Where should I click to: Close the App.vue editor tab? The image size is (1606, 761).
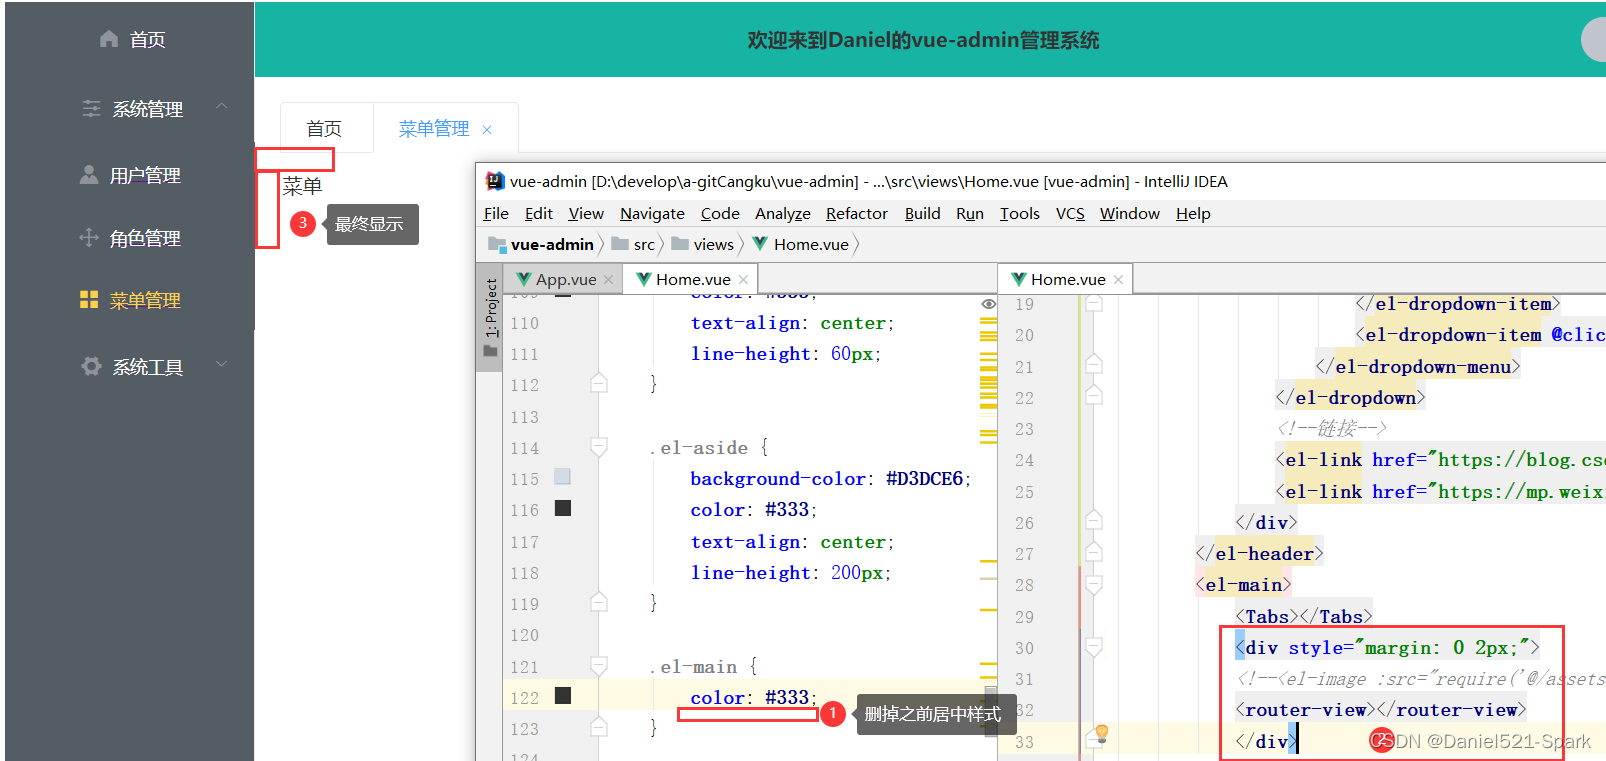click(x=608, y=280)
